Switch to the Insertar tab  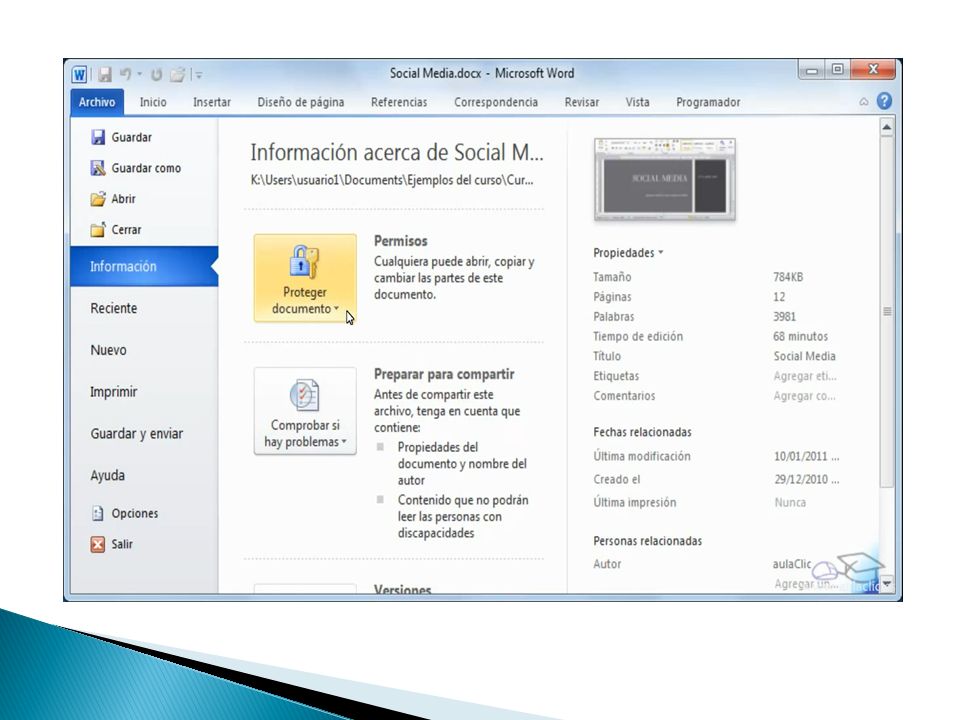point(212,102)
